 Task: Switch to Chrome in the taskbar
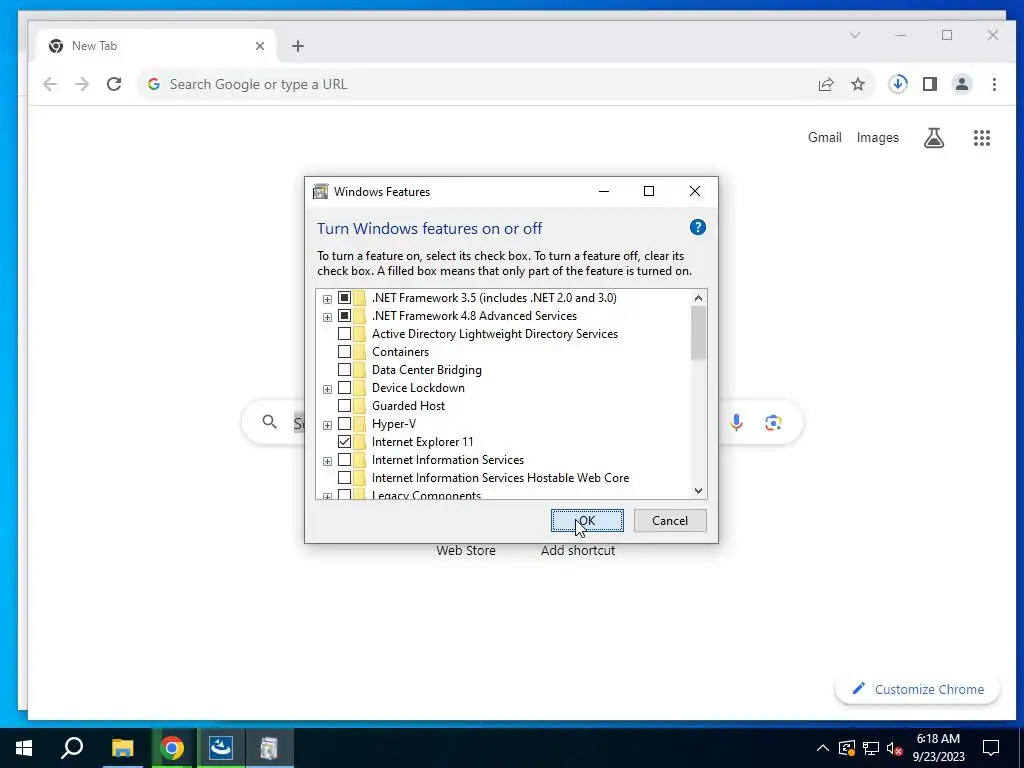[172, 748]
